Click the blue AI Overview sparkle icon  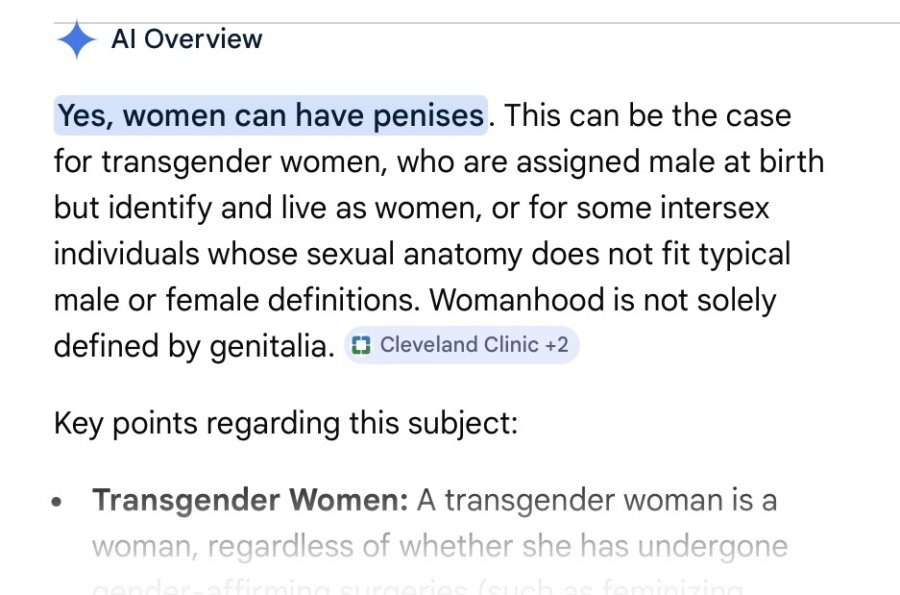tap(76, 39)
